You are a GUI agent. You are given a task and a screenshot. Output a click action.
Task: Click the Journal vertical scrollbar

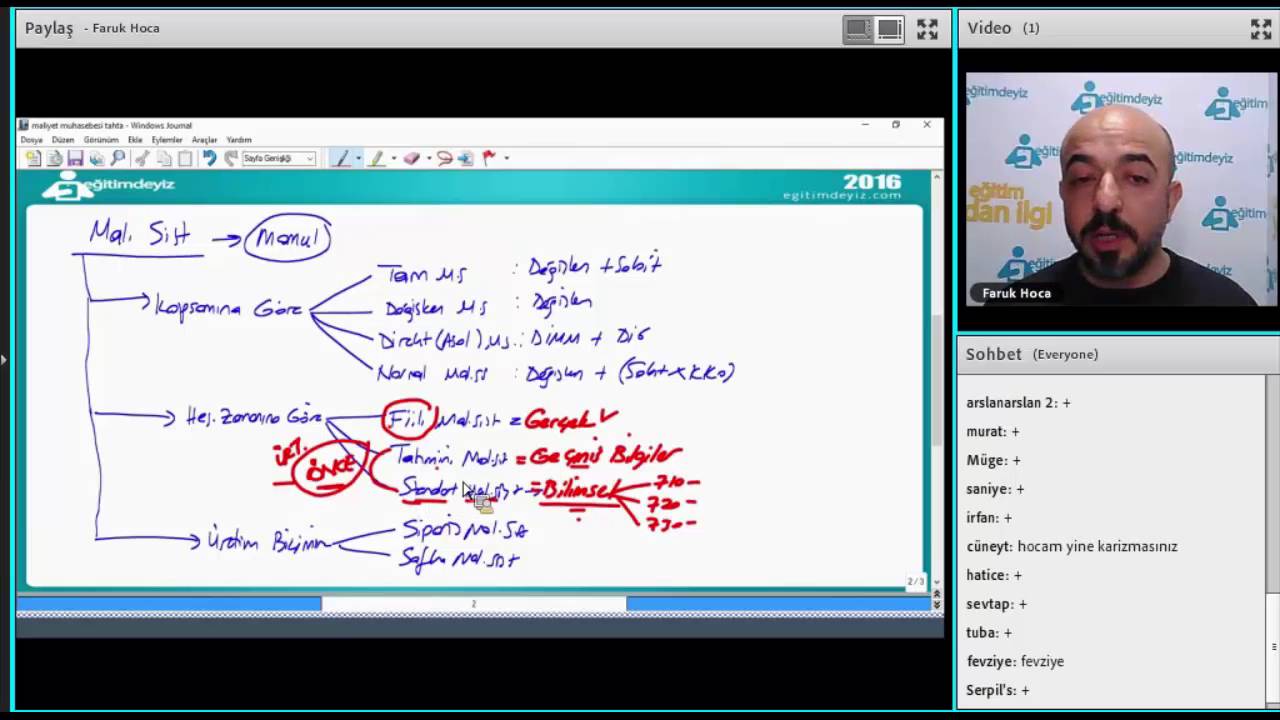click(x=936, y=380)
